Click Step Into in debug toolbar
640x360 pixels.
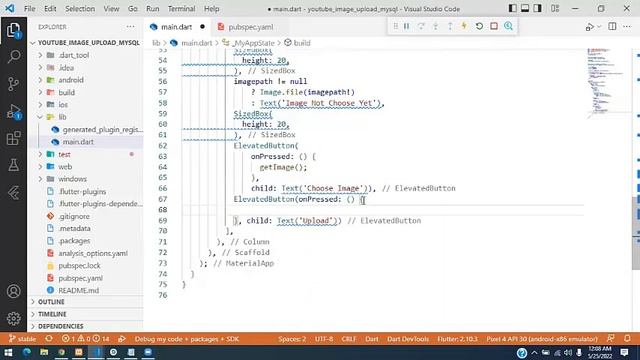[x=436, y=26]
